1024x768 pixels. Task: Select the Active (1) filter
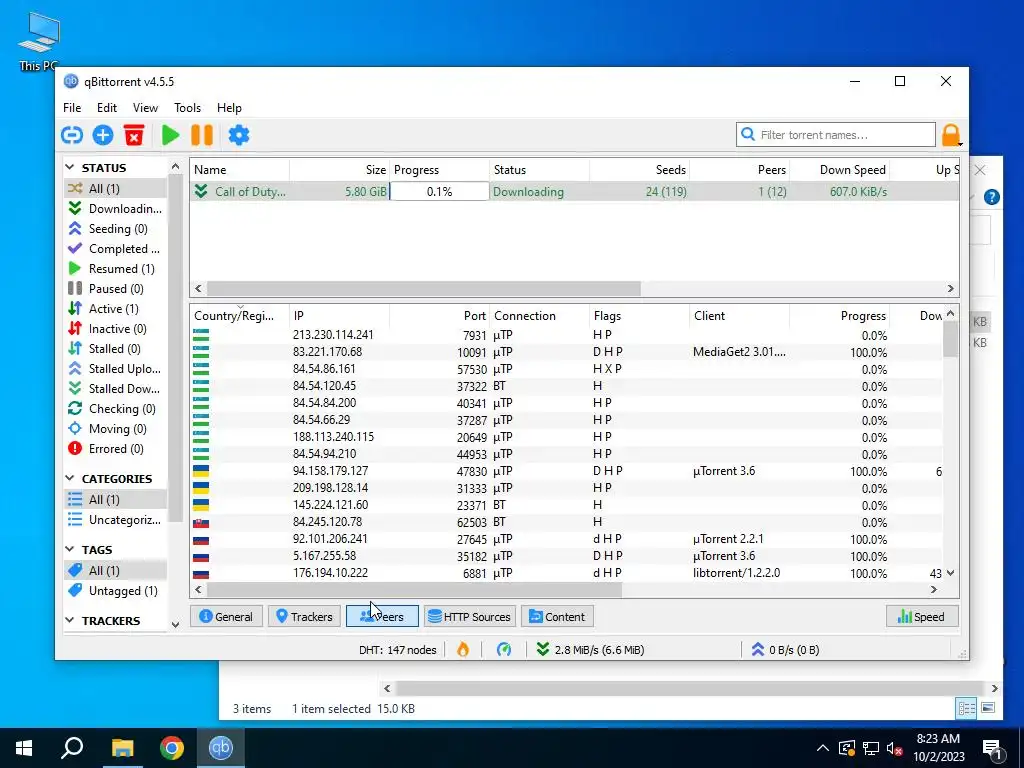115,308
